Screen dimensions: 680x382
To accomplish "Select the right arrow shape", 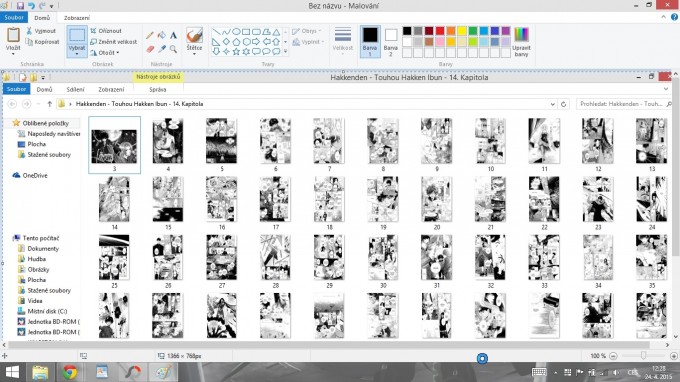I will 256,42.
